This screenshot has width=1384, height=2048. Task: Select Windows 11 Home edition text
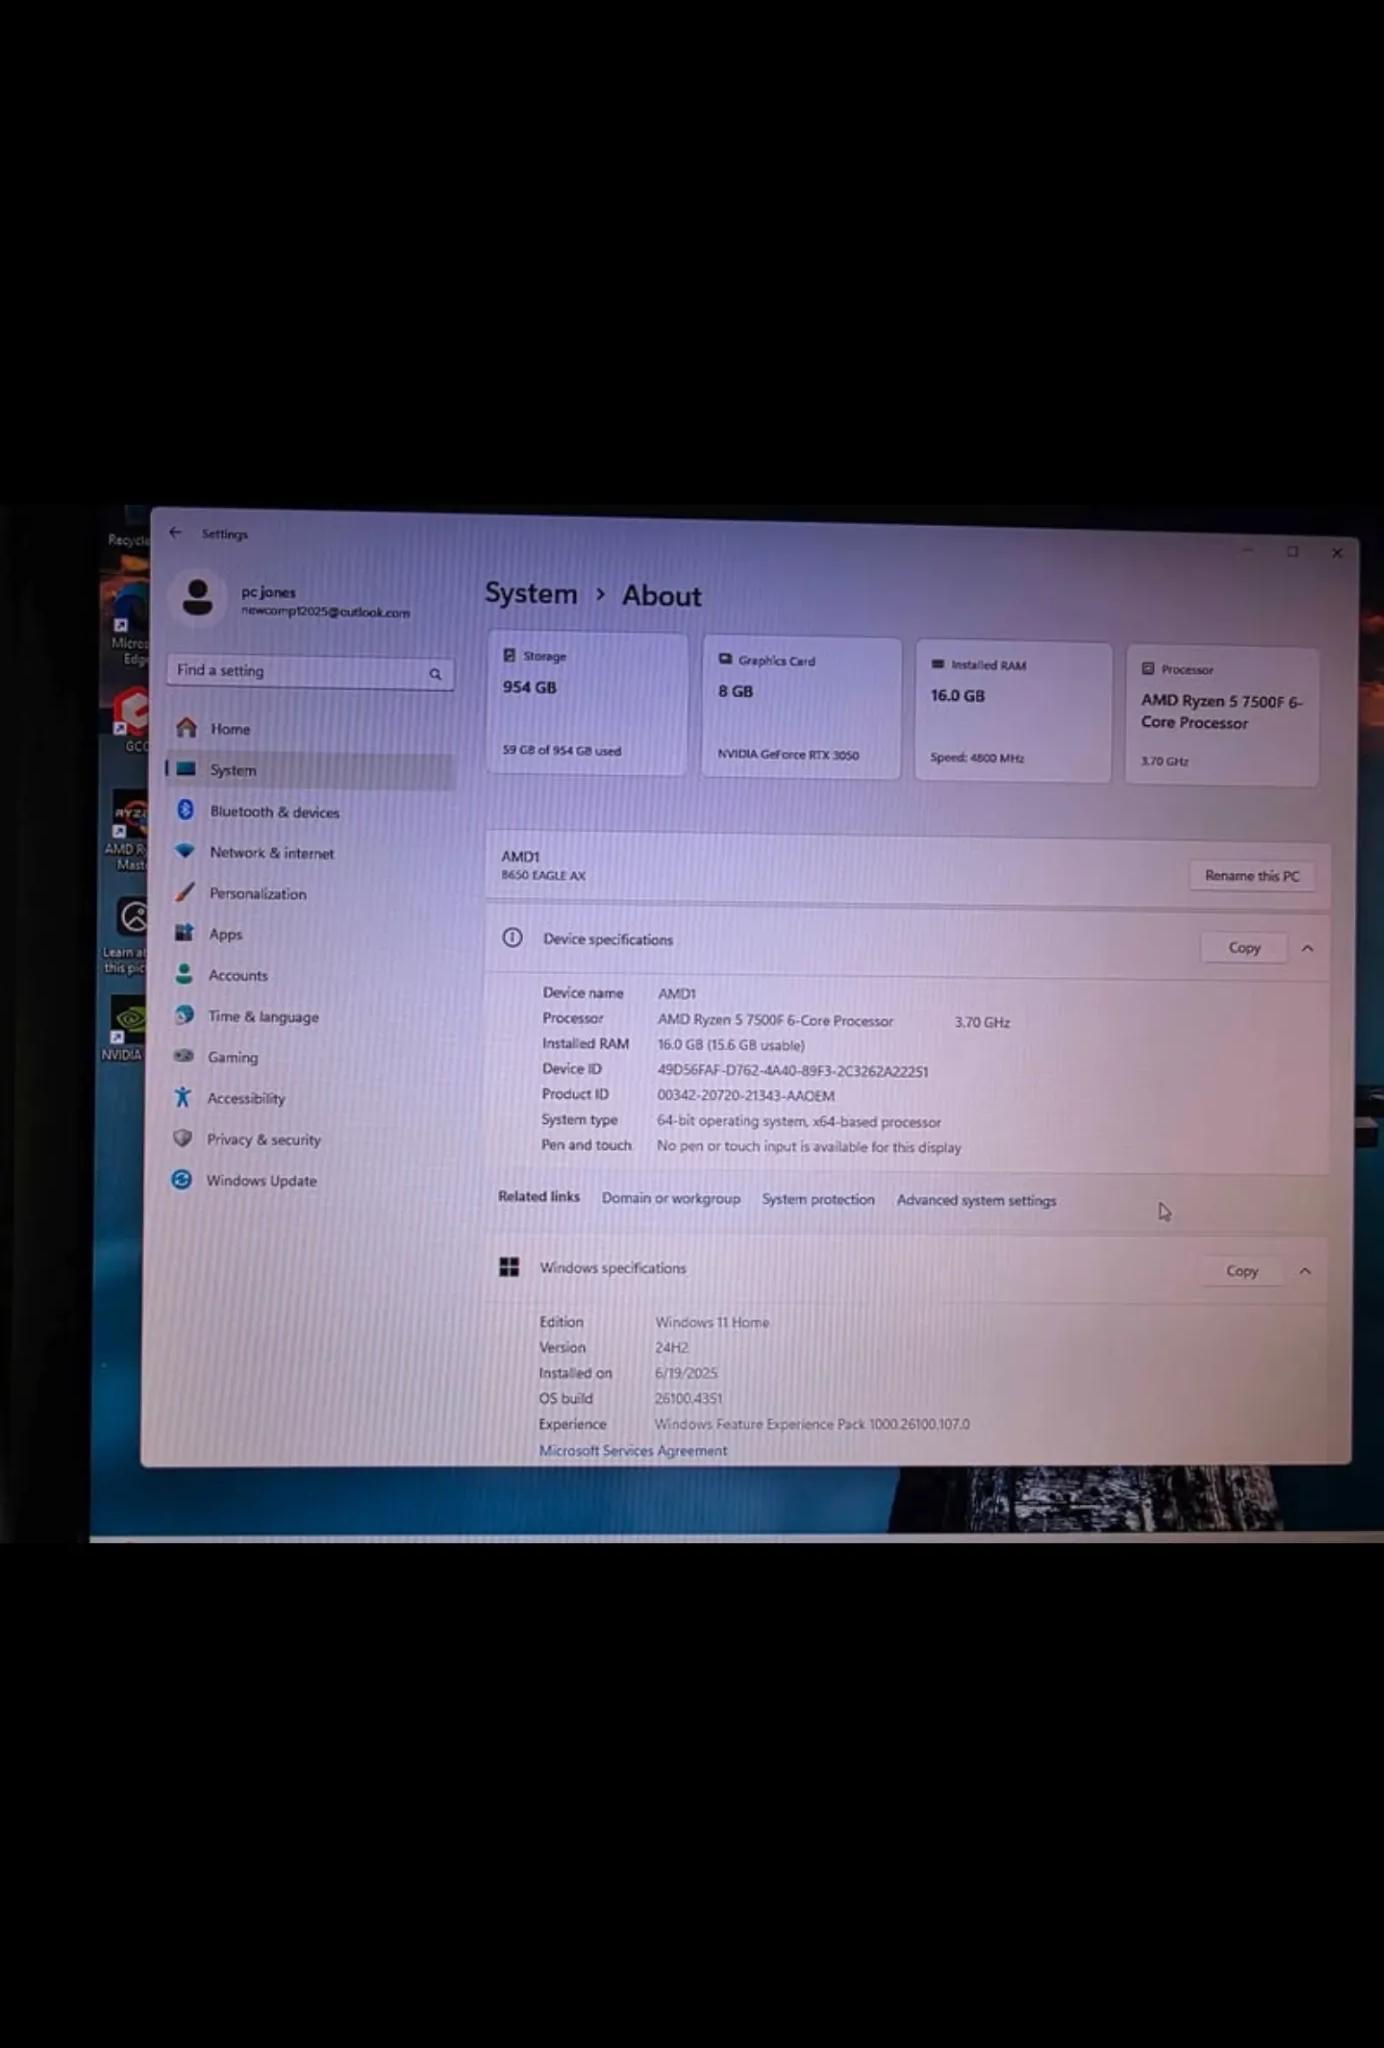(712, 1322)
